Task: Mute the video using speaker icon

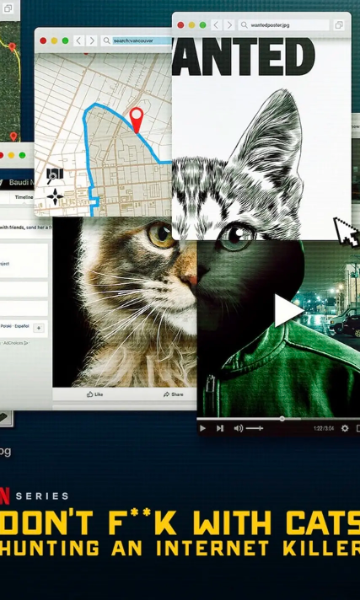Action: [238, 428]
